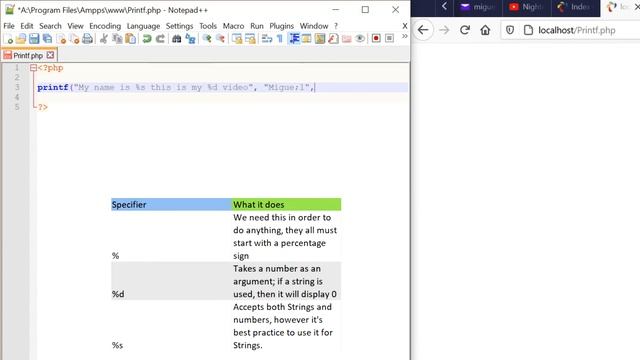Open the File menu

coord(9,26)
